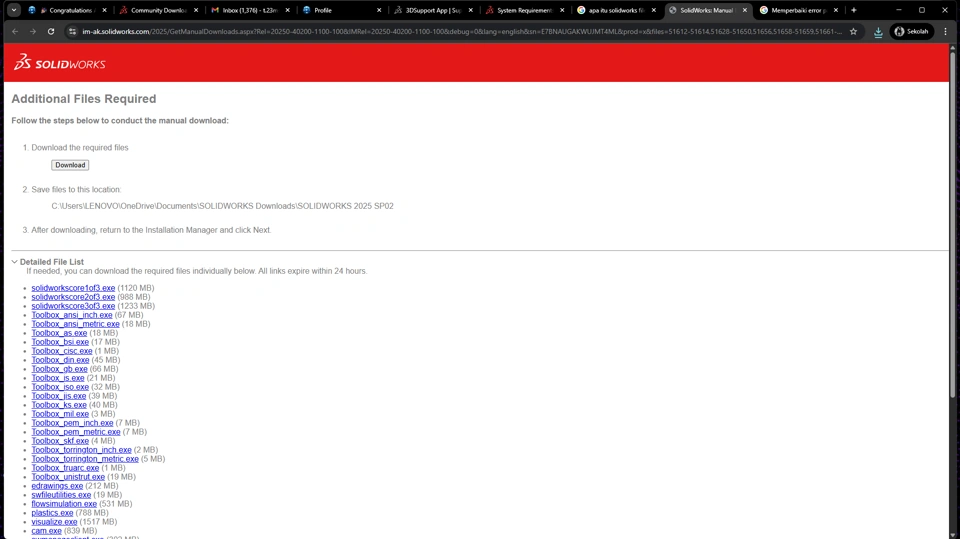The height and width of the screenshot is (539, 960).
Task: Download Toolbox_iso.exe
Action: [x=60, y=387]
